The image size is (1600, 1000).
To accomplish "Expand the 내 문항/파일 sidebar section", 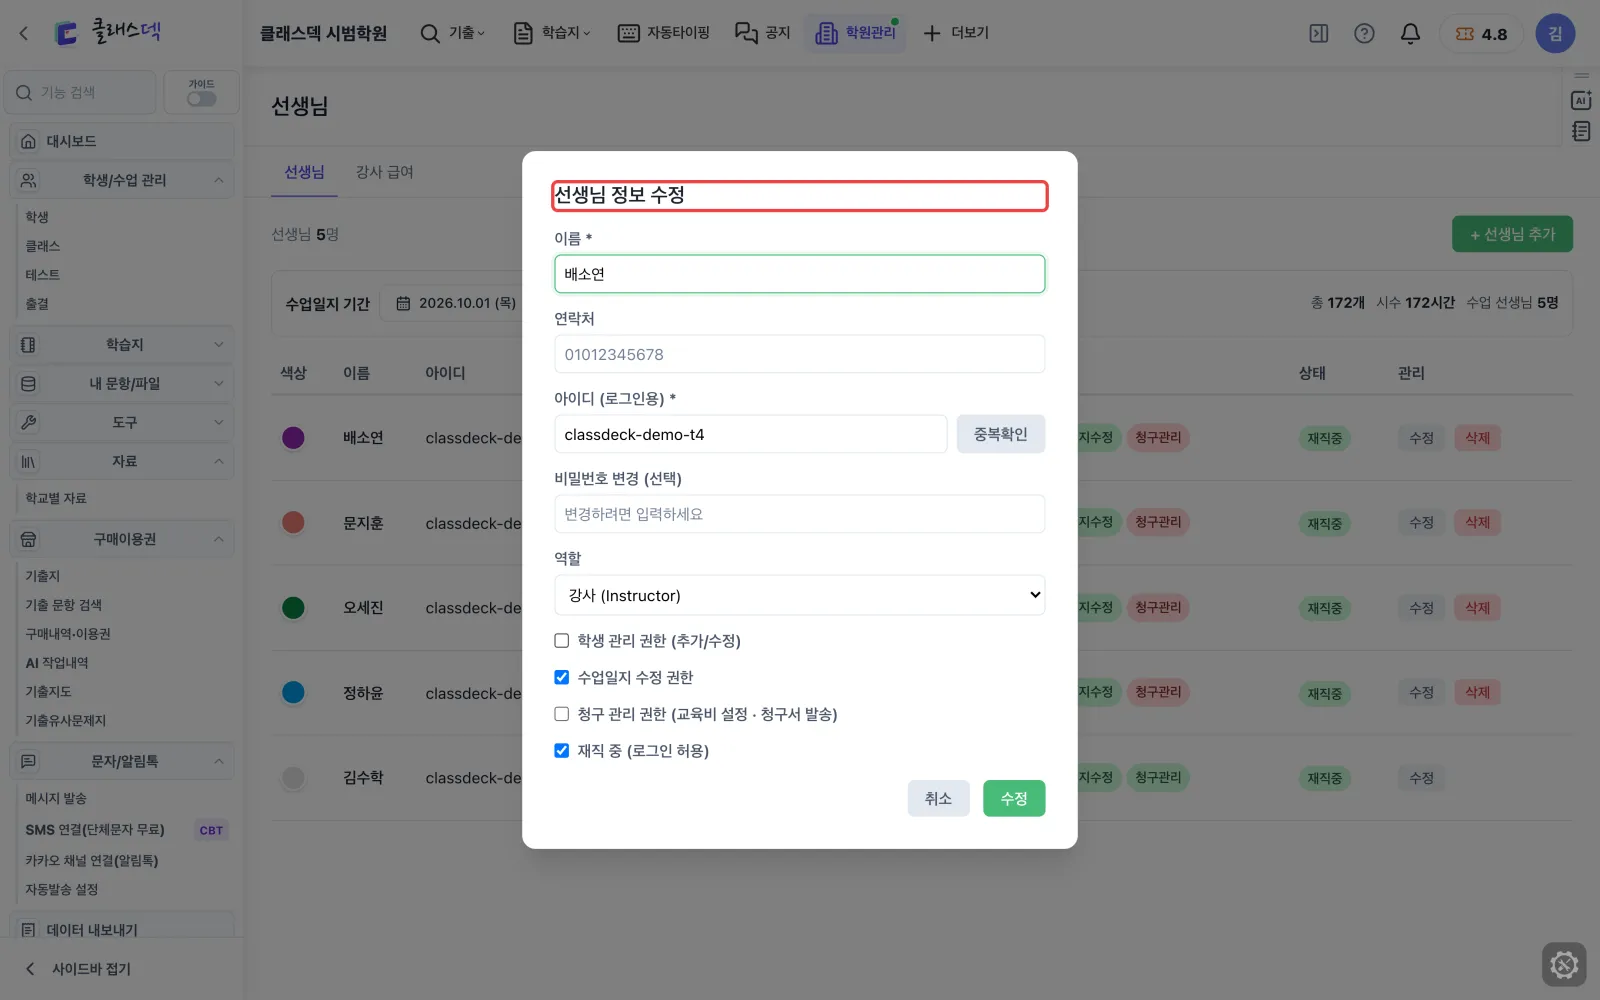I will 122,383.
